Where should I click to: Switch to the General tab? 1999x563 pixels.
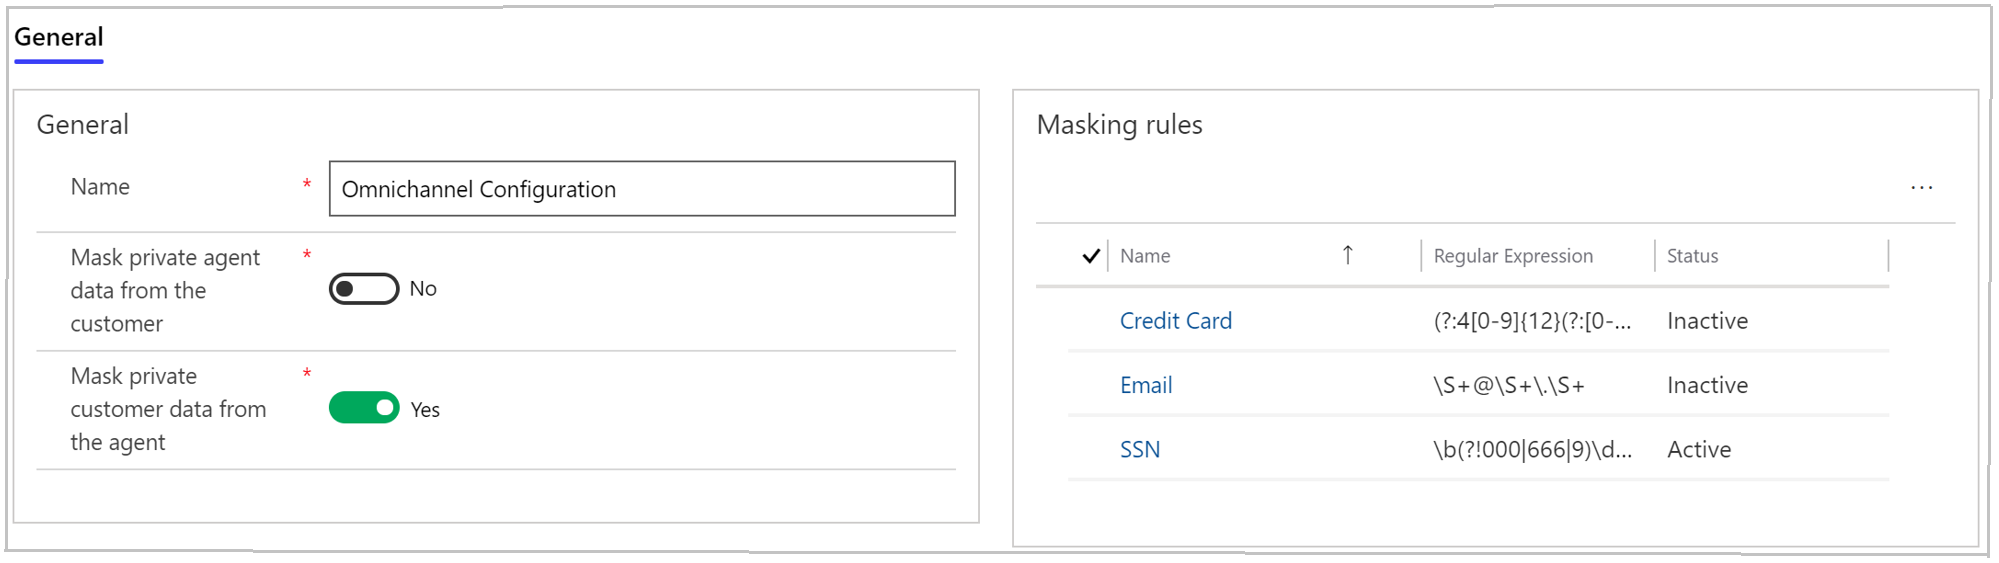[59, 38]
